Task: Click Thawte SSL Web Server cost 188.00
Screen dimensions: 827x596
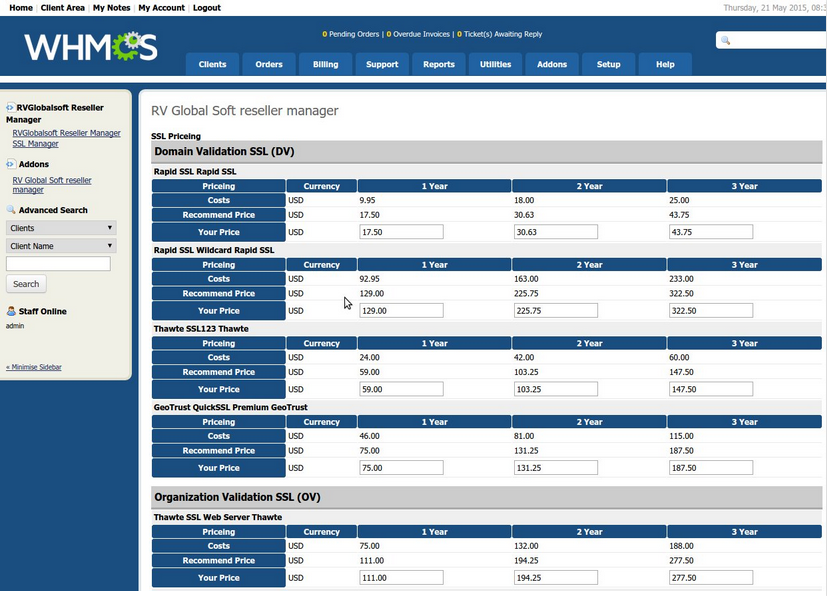Action: click(x=681, y=546)
